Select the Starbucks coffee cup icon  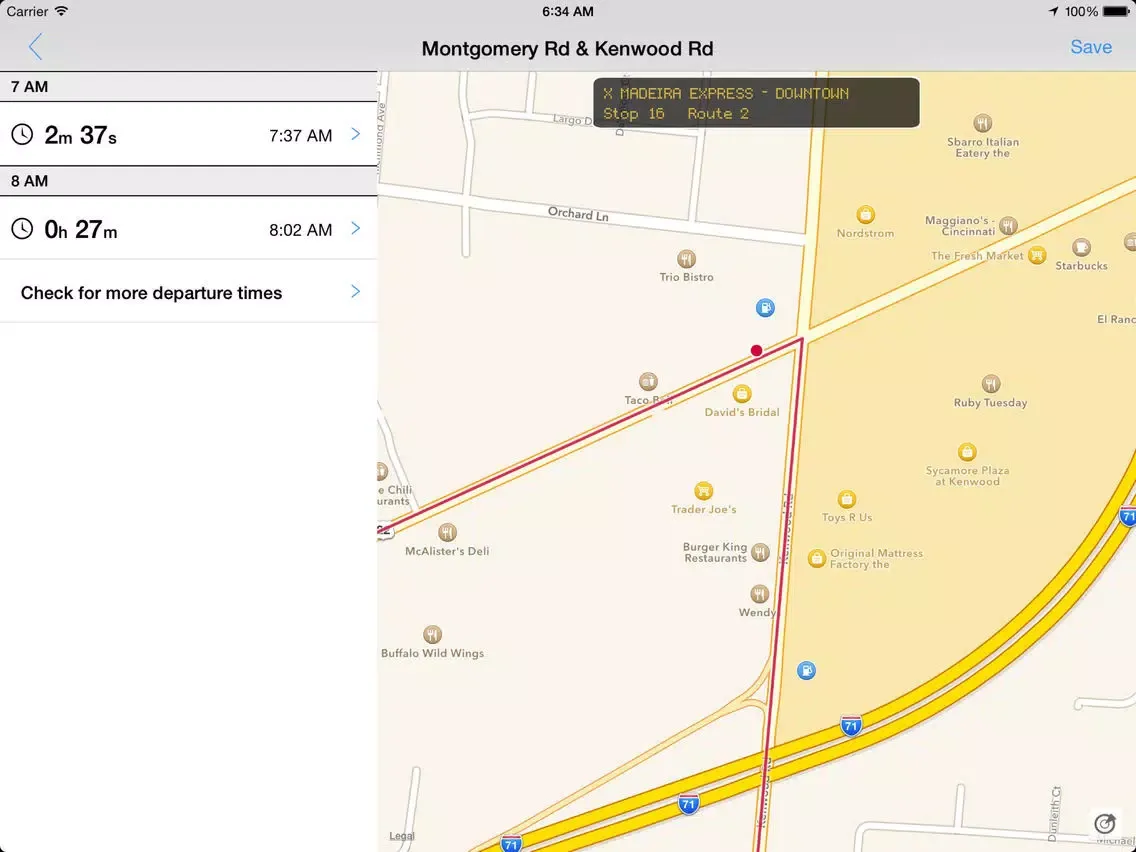(x=1081, y=248)
